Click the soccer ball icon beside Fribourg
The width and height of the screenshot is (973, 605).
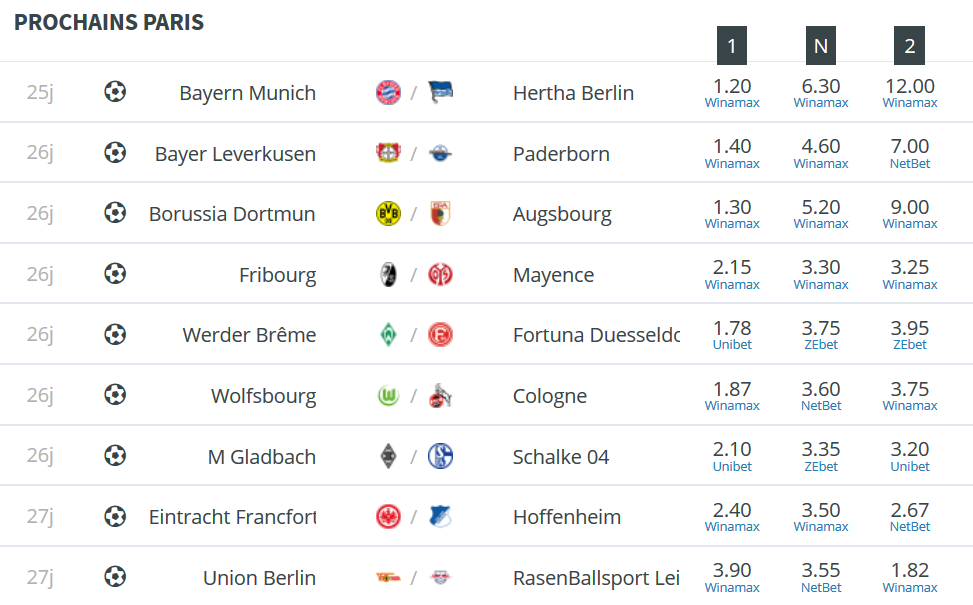coord(115,274)
